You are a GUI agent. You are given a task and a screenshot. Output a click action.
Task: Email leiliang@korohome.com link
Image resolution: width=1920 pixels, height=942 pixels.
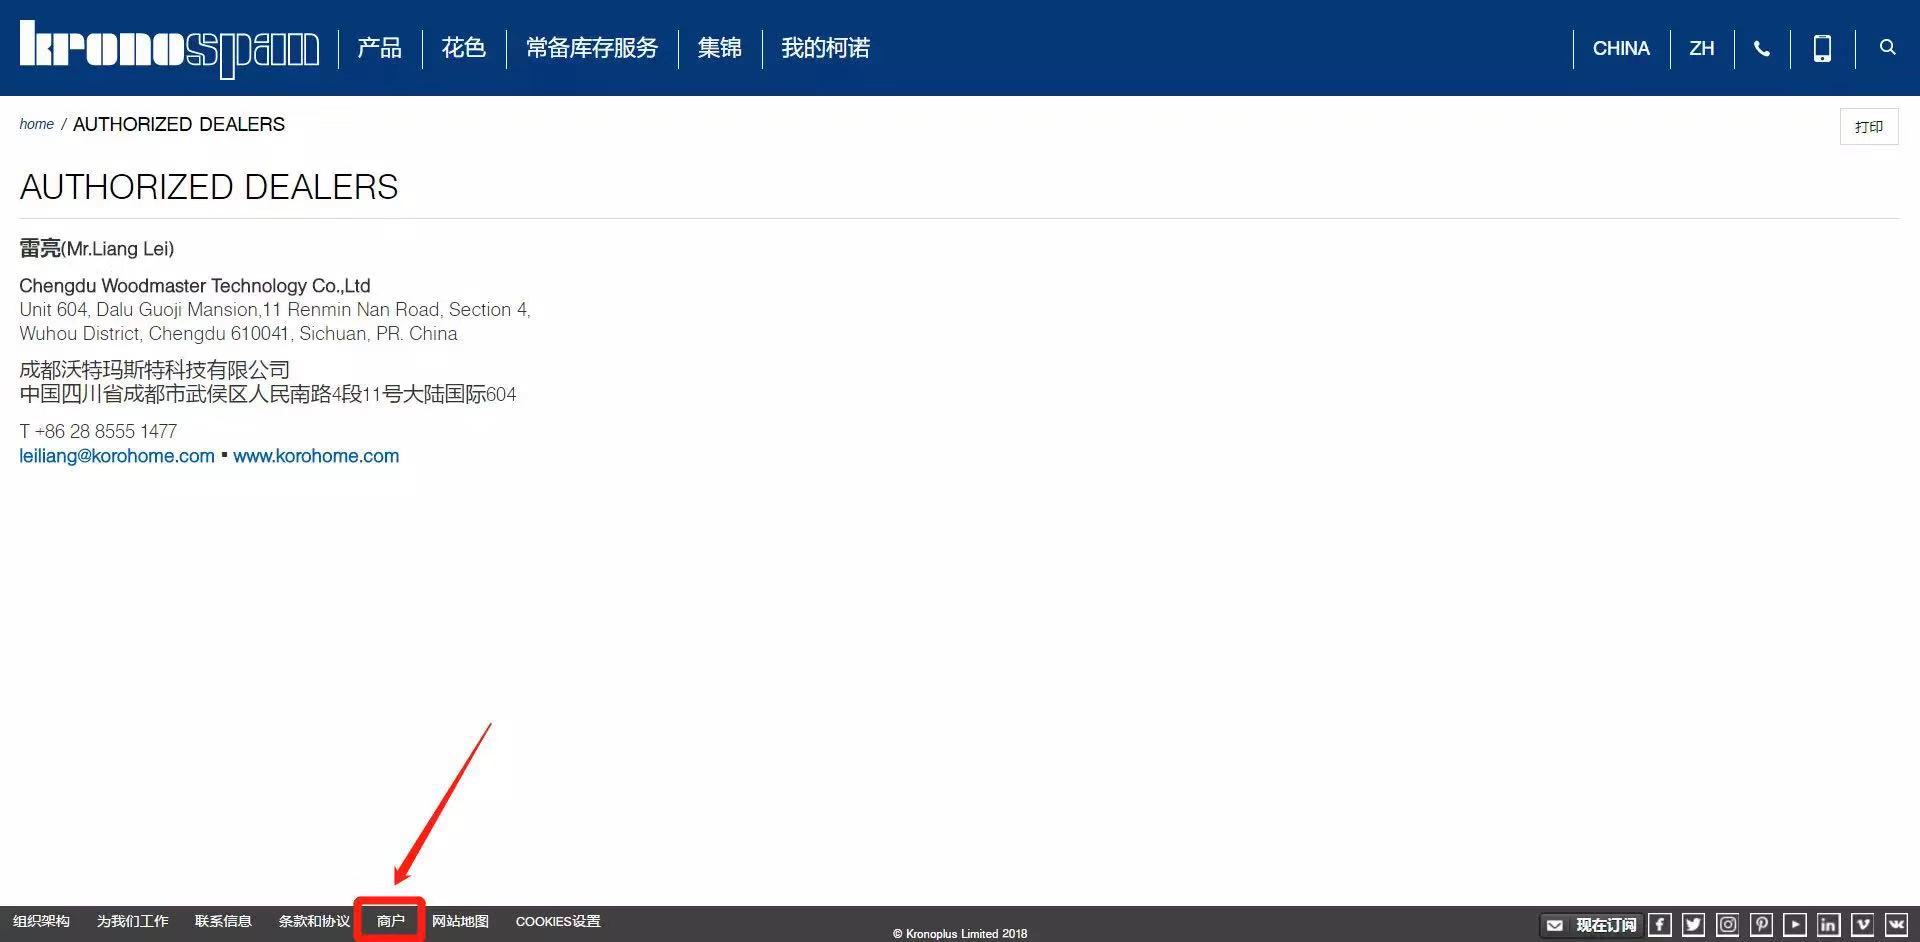(117, 456)
